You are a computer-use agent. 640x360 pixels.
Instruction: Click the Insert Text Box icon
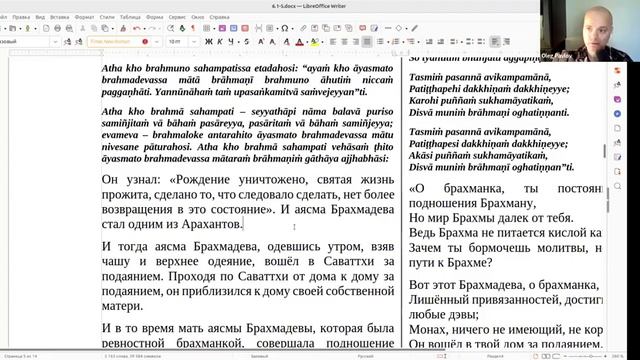pyautogui.click(x=245, y=28)
